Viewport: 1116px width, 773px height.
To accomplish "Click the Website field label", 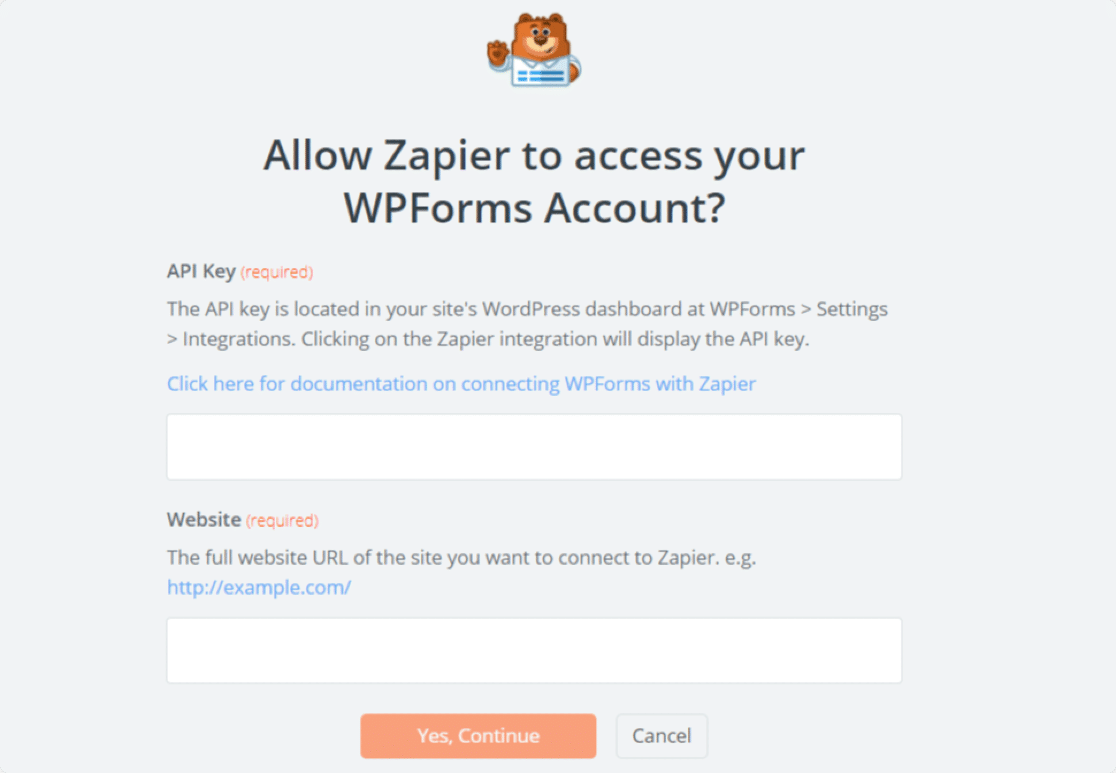I will [x=204, y=520].
